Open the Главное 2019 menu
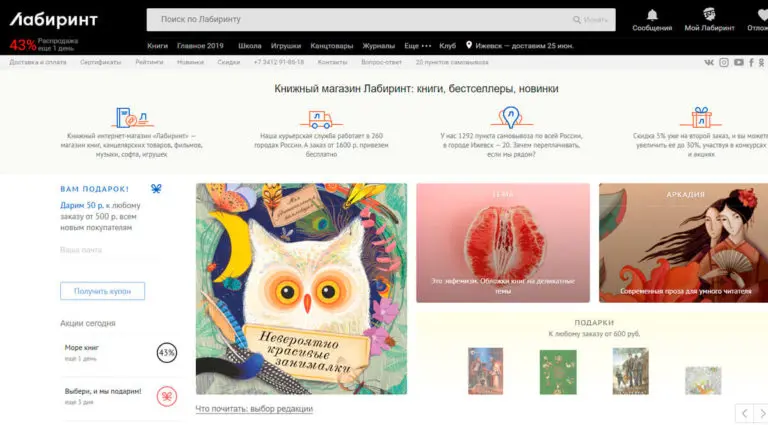 tap(200, 46)
